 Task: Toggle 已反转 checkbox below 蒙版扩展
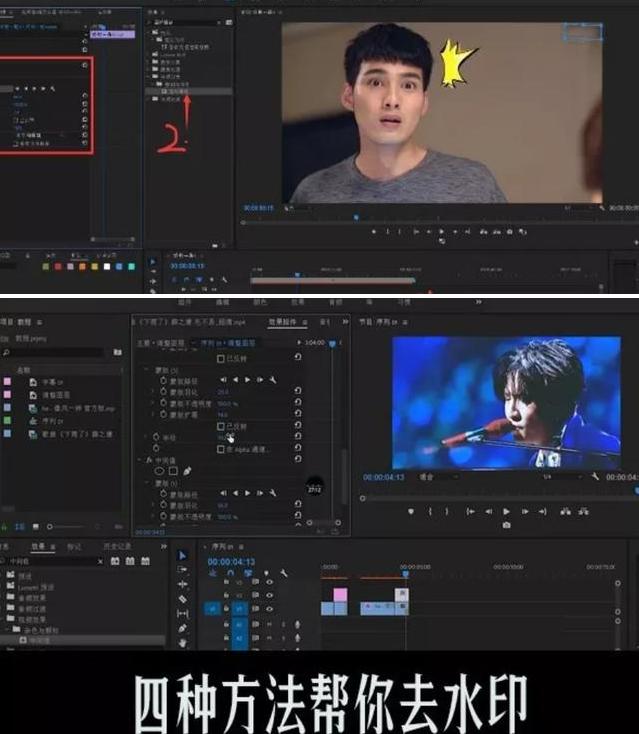tap(221, 426)
